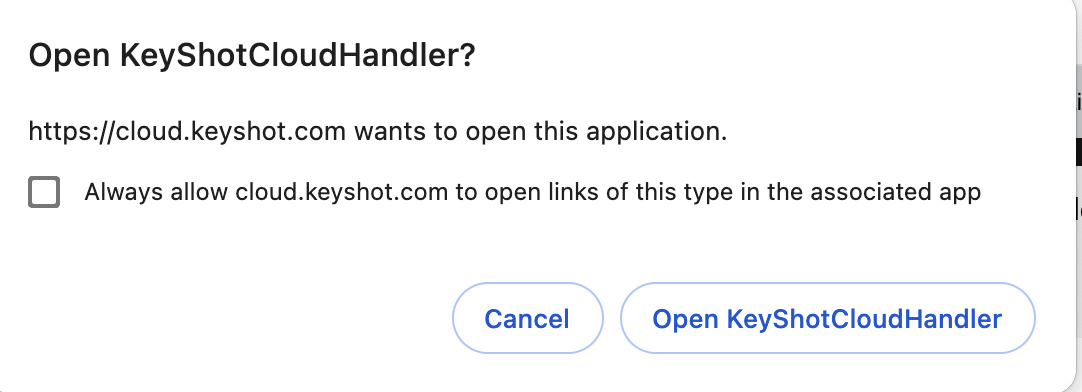
Task: Enable always allowing links of this type
Action: (44, 192)
